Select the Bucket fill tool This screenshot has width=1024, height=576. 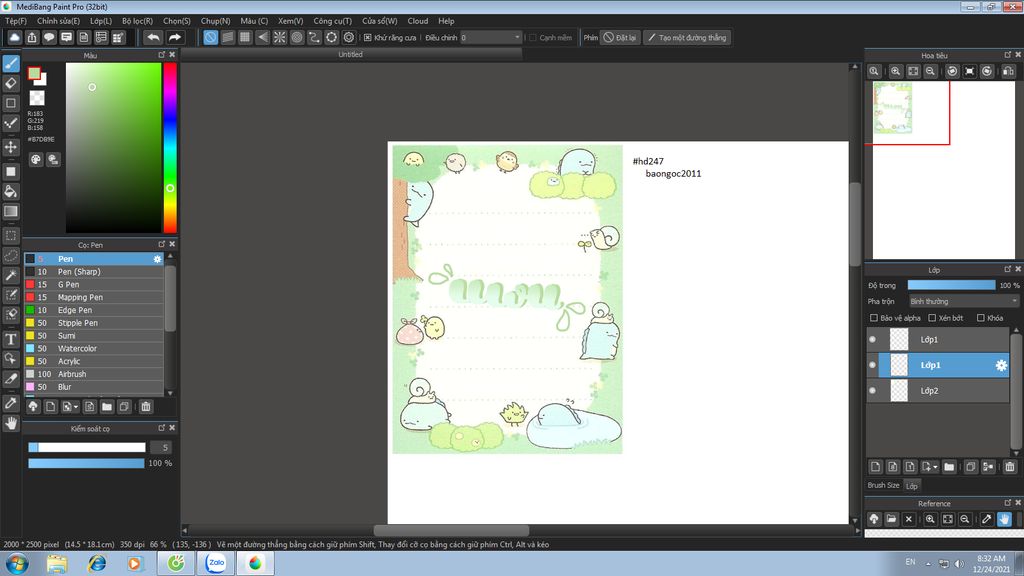[x=11, y=191]
